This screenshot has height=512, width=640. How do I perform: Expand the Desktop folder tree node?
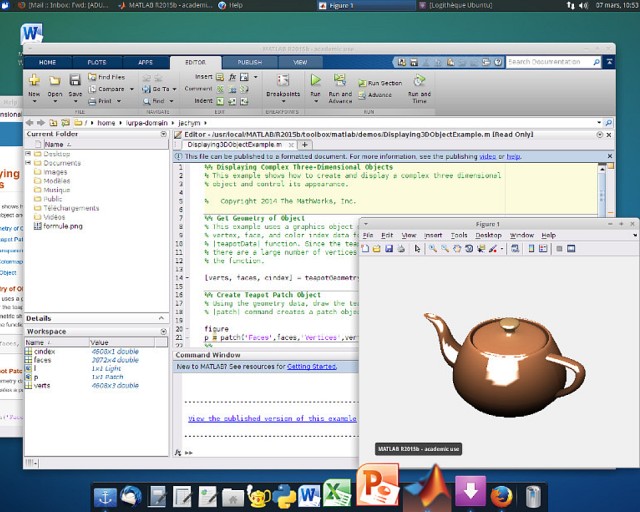click(28, 155)
